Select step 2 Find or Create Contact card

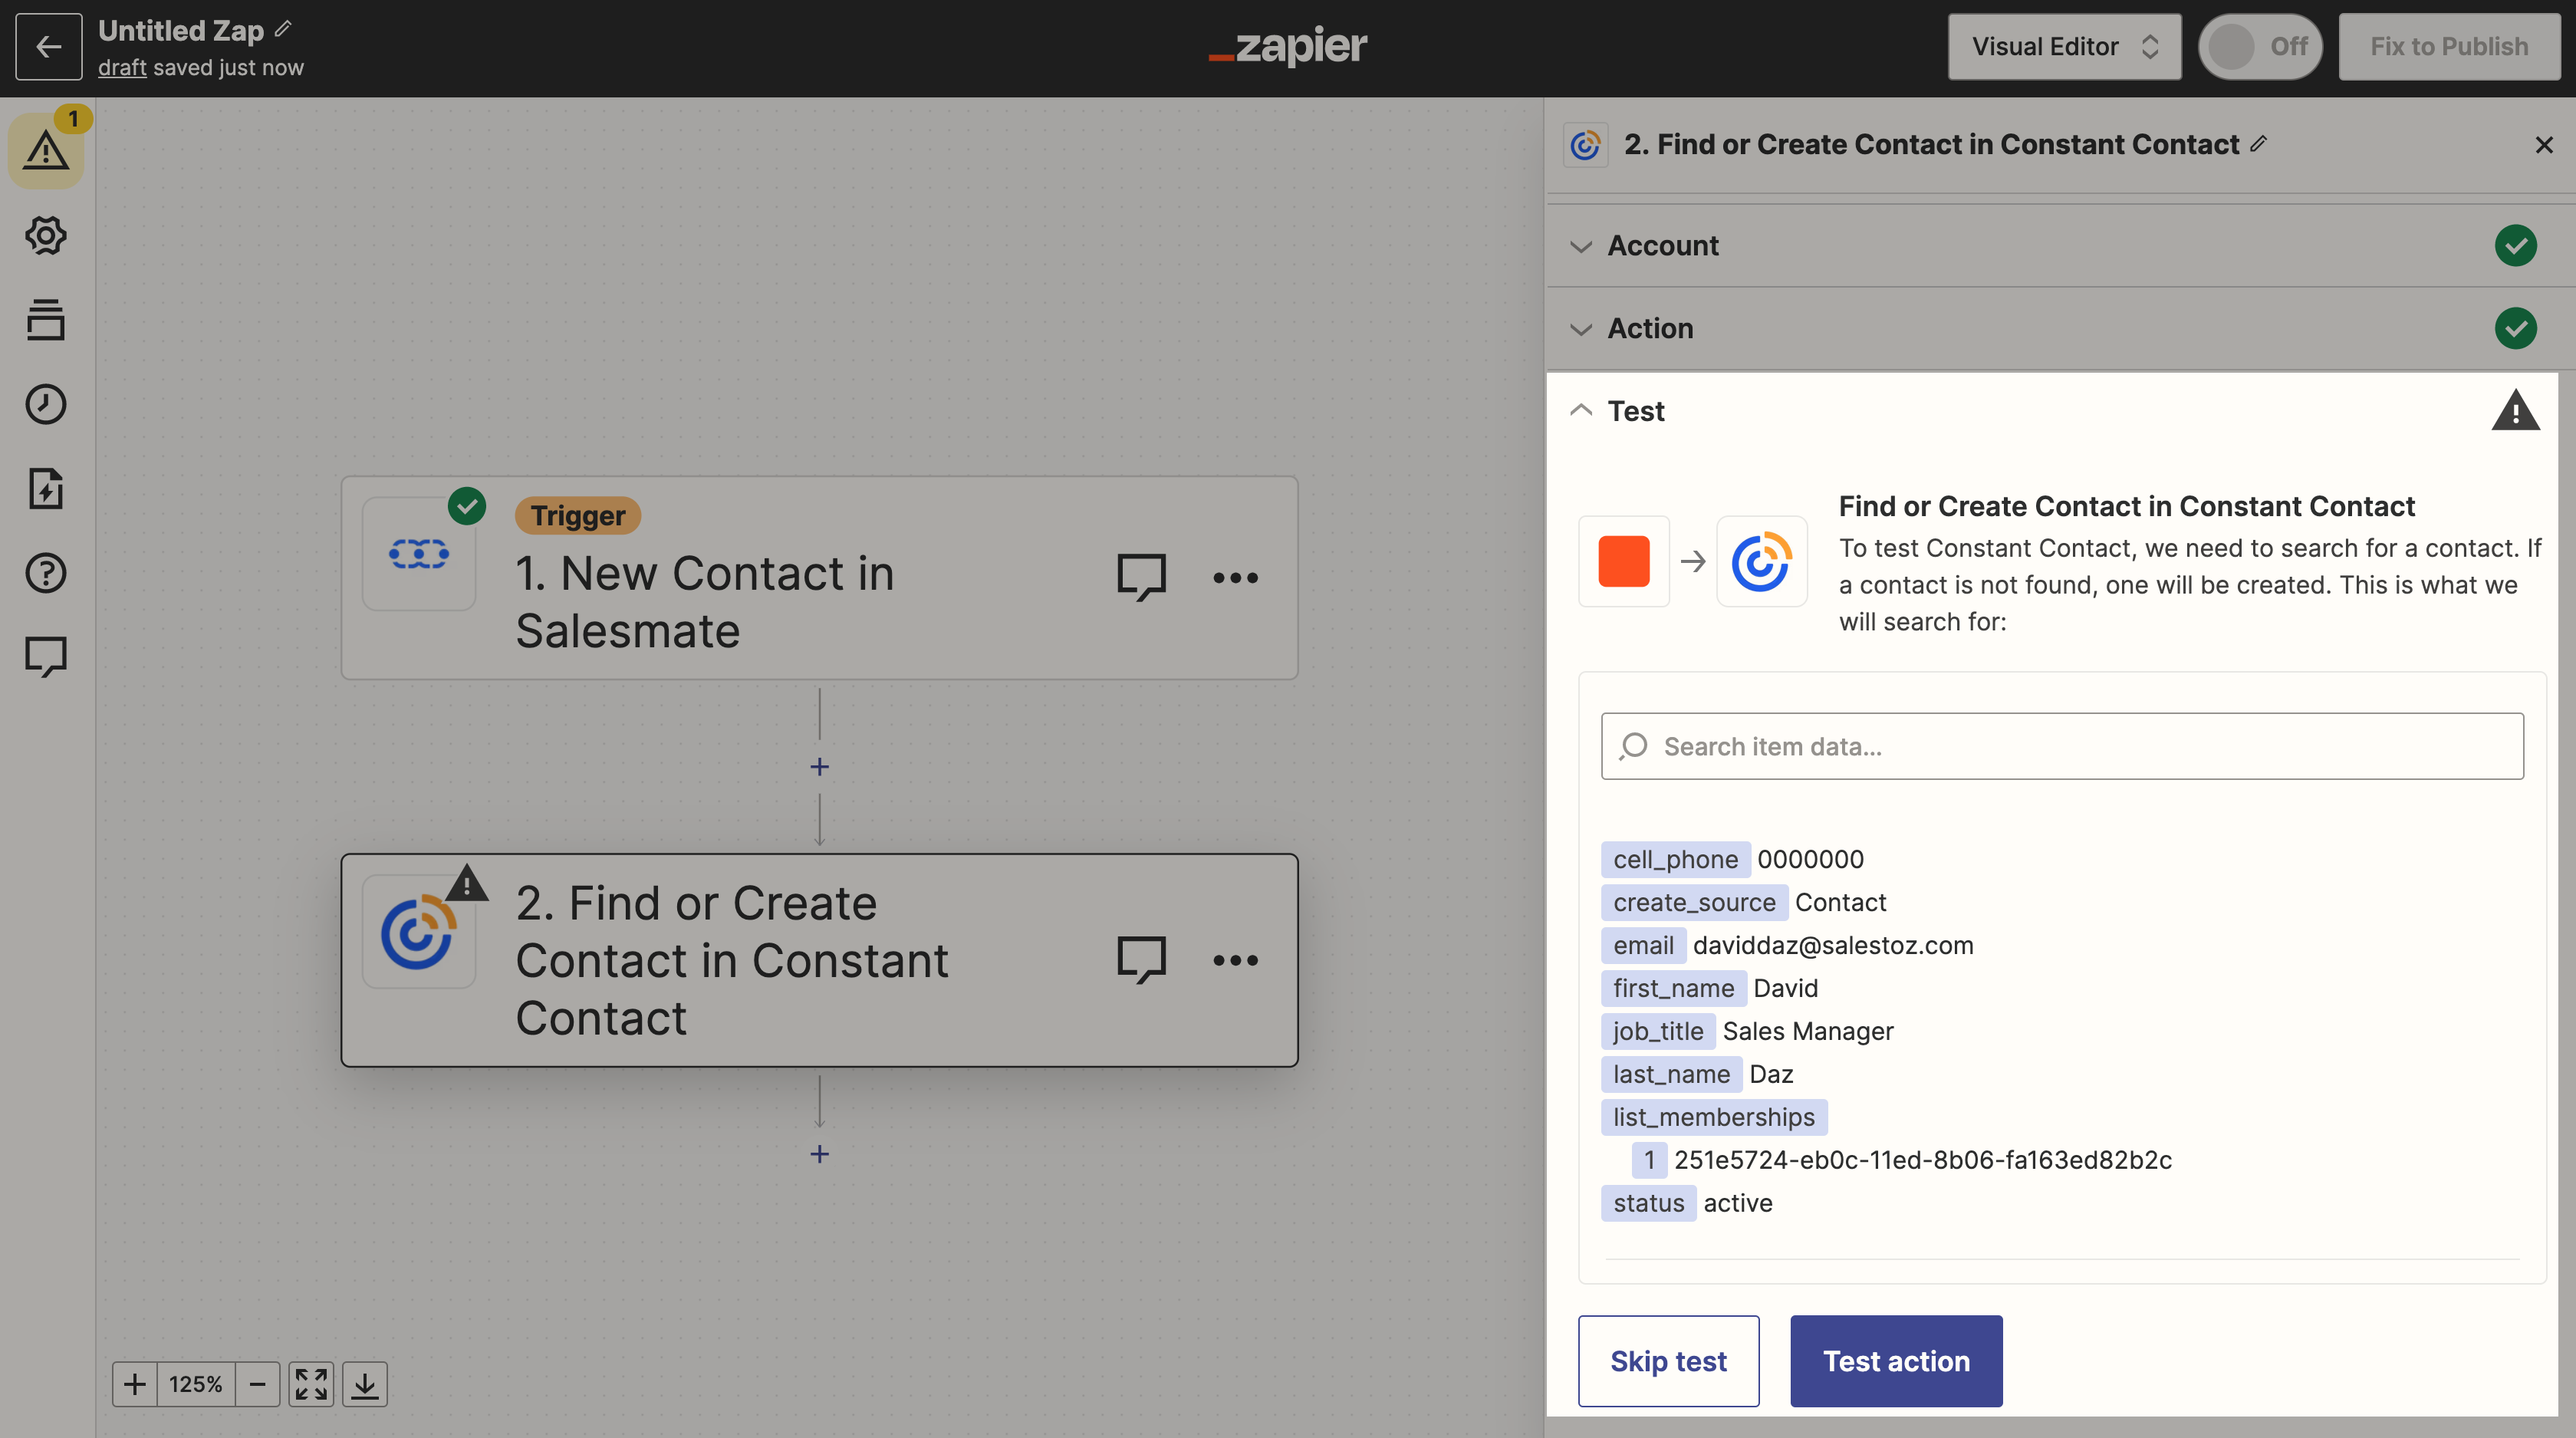pyautogui.click(x=819, y=960)
